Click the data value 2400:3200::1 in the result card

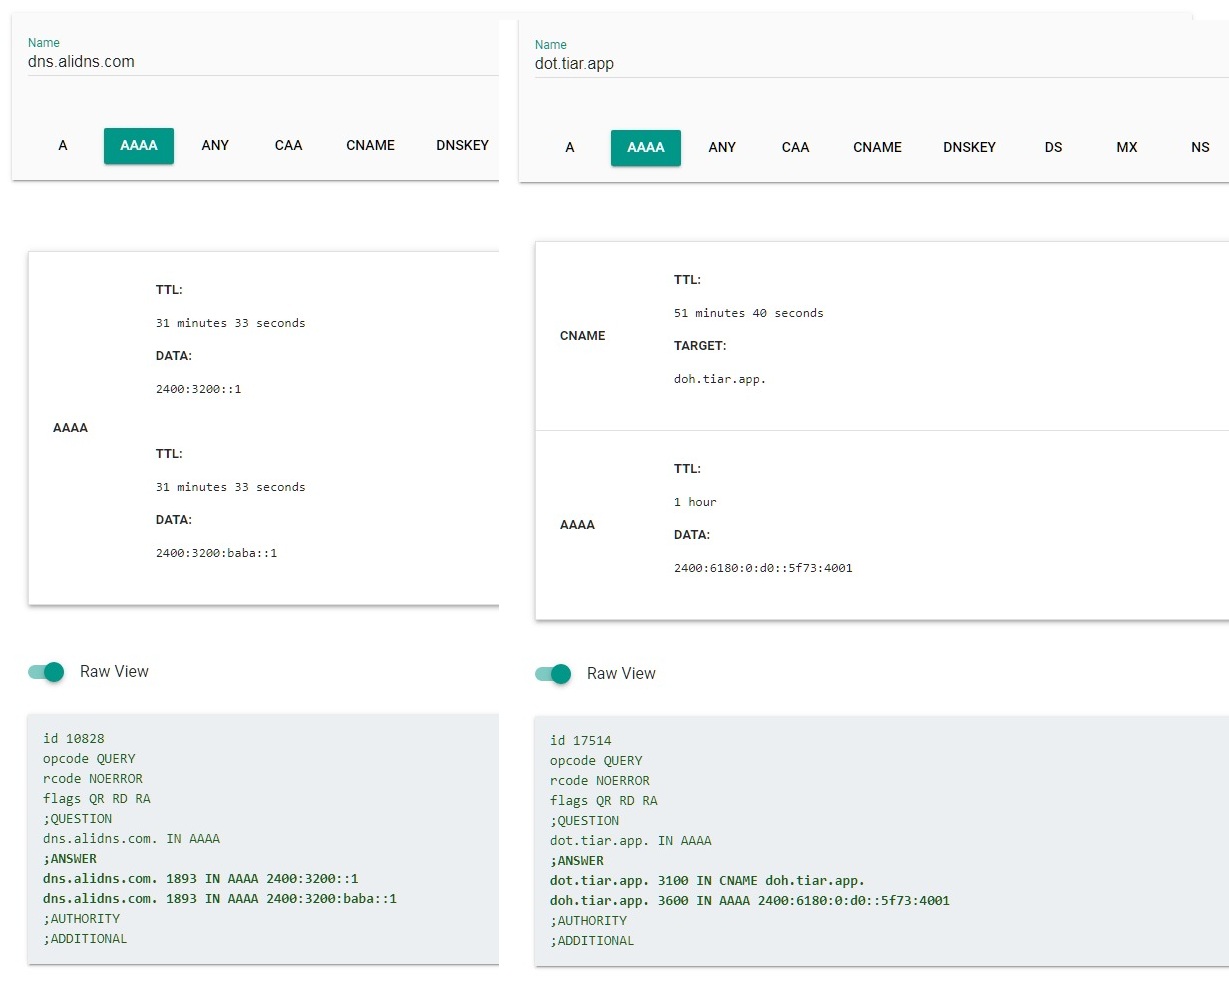point(198,389)
